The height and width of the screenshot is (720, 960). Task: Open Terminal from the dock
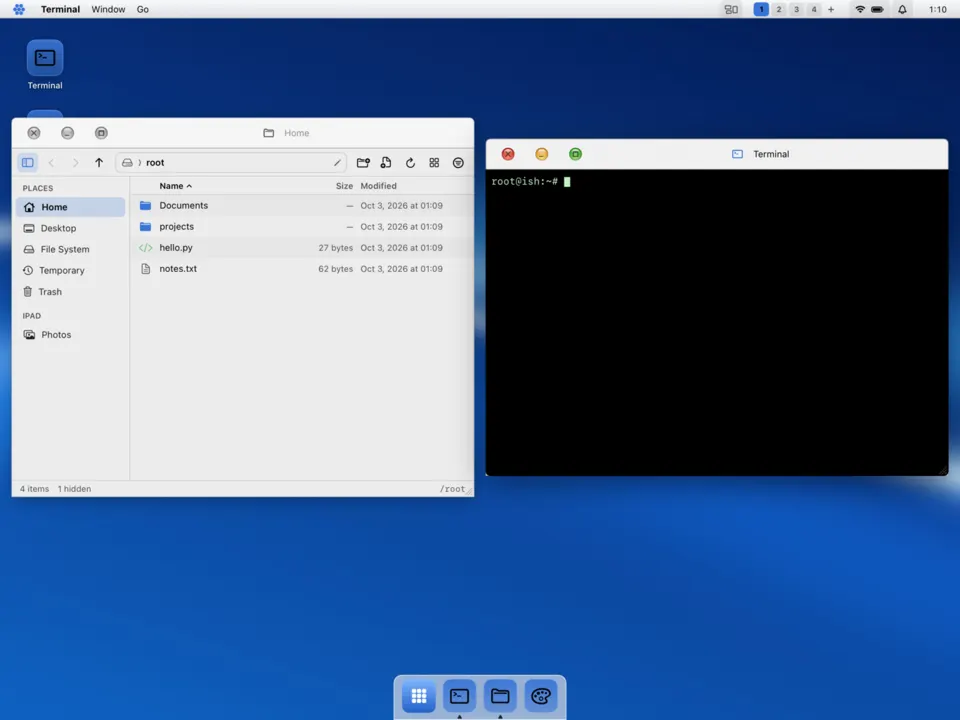point(459,696)
